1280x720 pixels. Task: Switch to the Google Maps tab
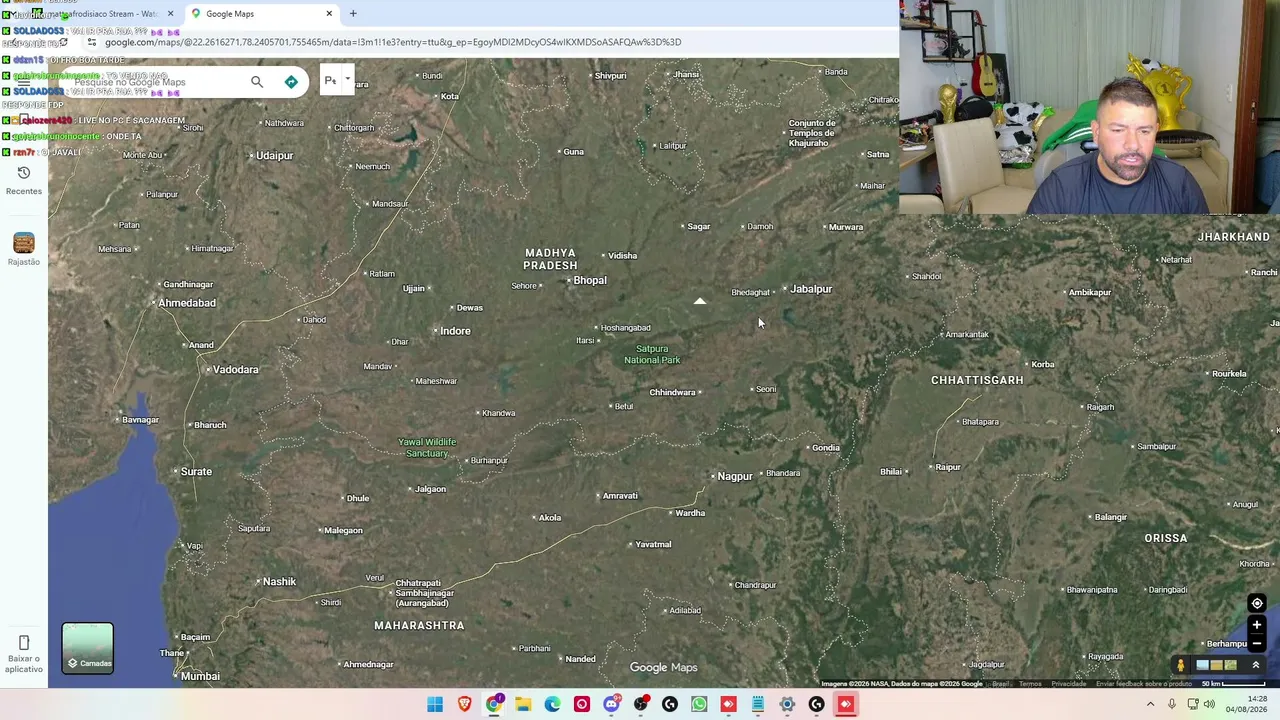260,14
